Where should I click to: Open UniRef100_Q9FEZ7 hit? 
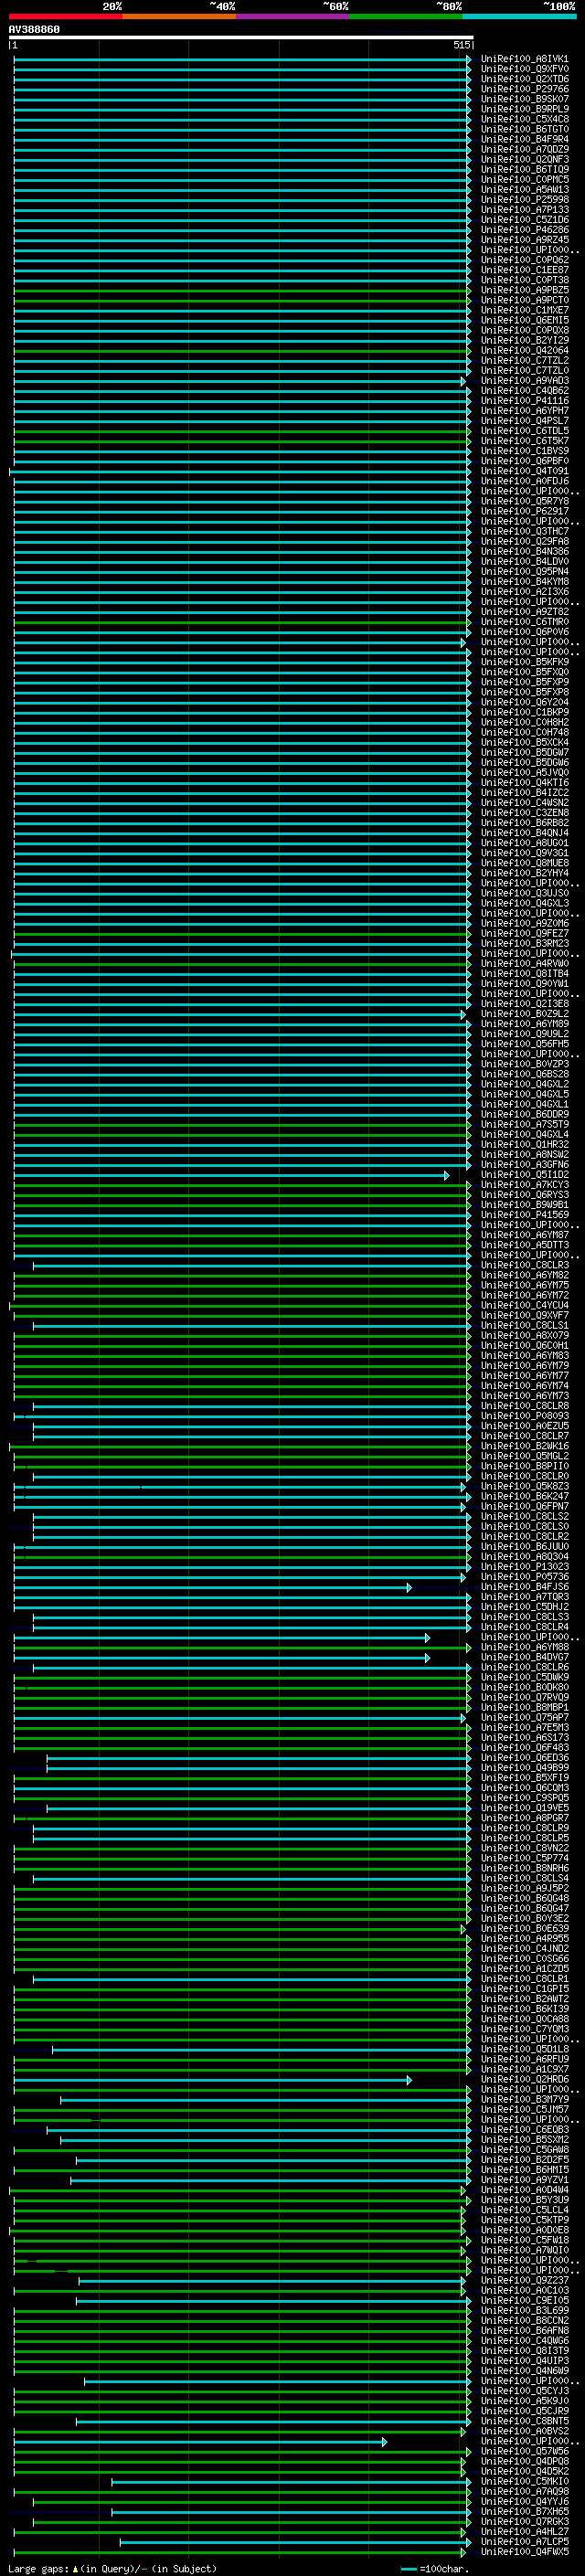click(524, 933)
